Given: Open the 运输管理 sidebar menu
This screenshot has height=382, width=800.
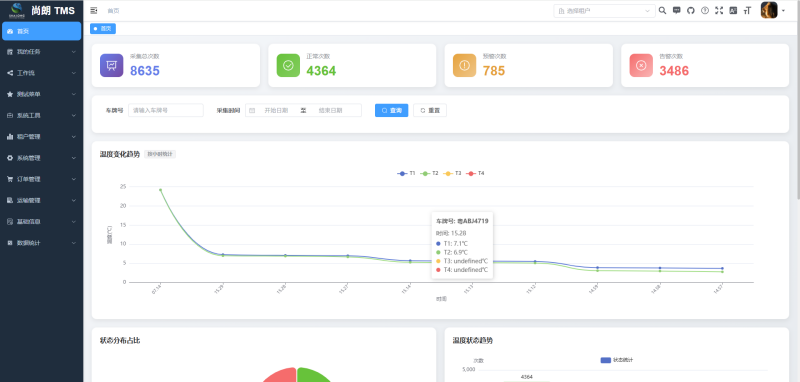Looking at the screenshot, I should (x=41, y=200).
